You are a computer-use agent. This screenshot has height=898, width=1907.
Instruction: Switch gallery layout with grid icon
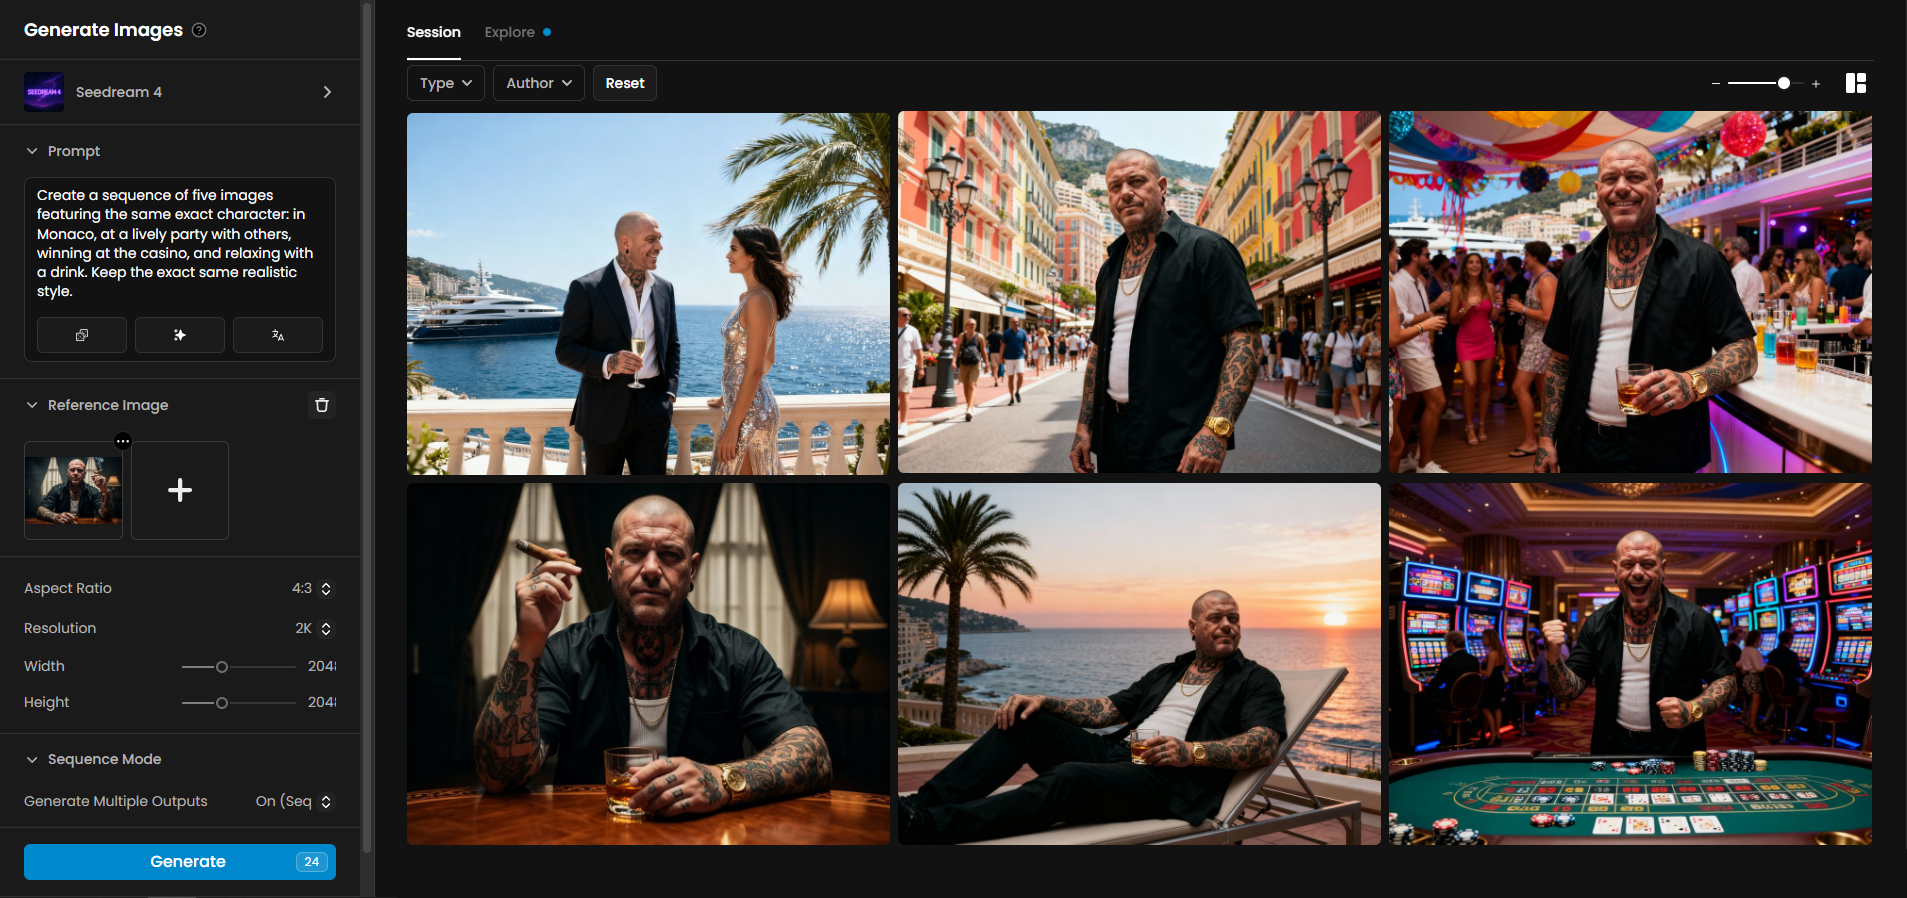click(1855, 83)
